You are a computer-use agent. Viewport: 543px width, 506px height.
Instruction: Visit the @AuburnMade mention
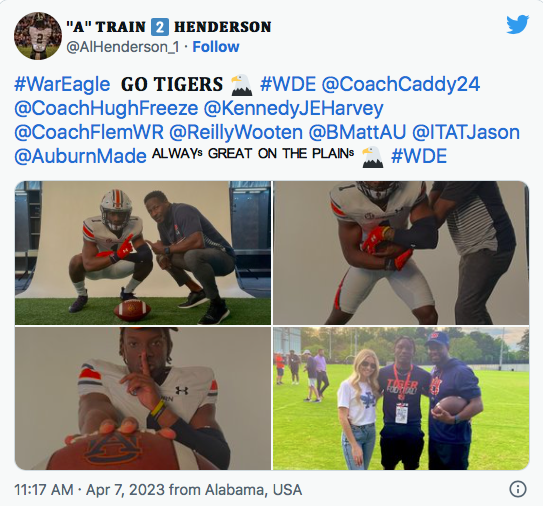click(x=80, y=156)
